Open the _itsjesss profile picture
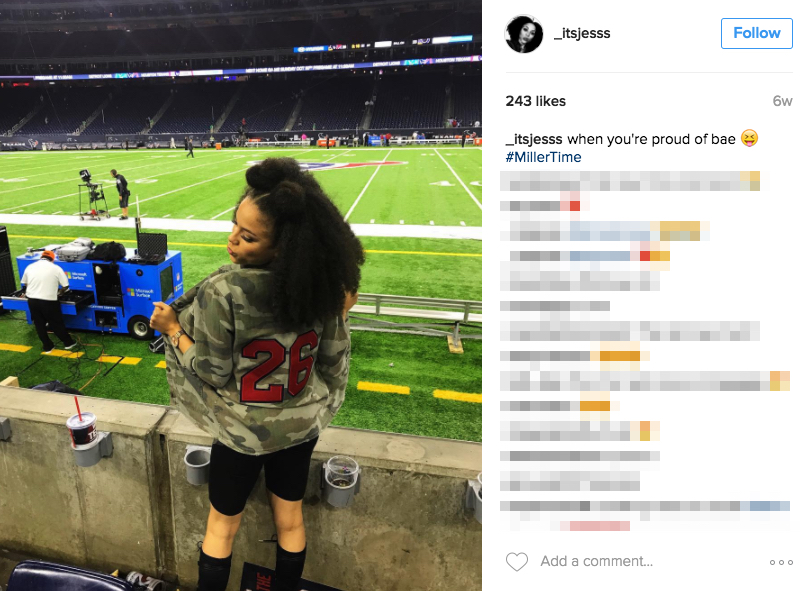811x591 pixels. click(x=524, y=34)
